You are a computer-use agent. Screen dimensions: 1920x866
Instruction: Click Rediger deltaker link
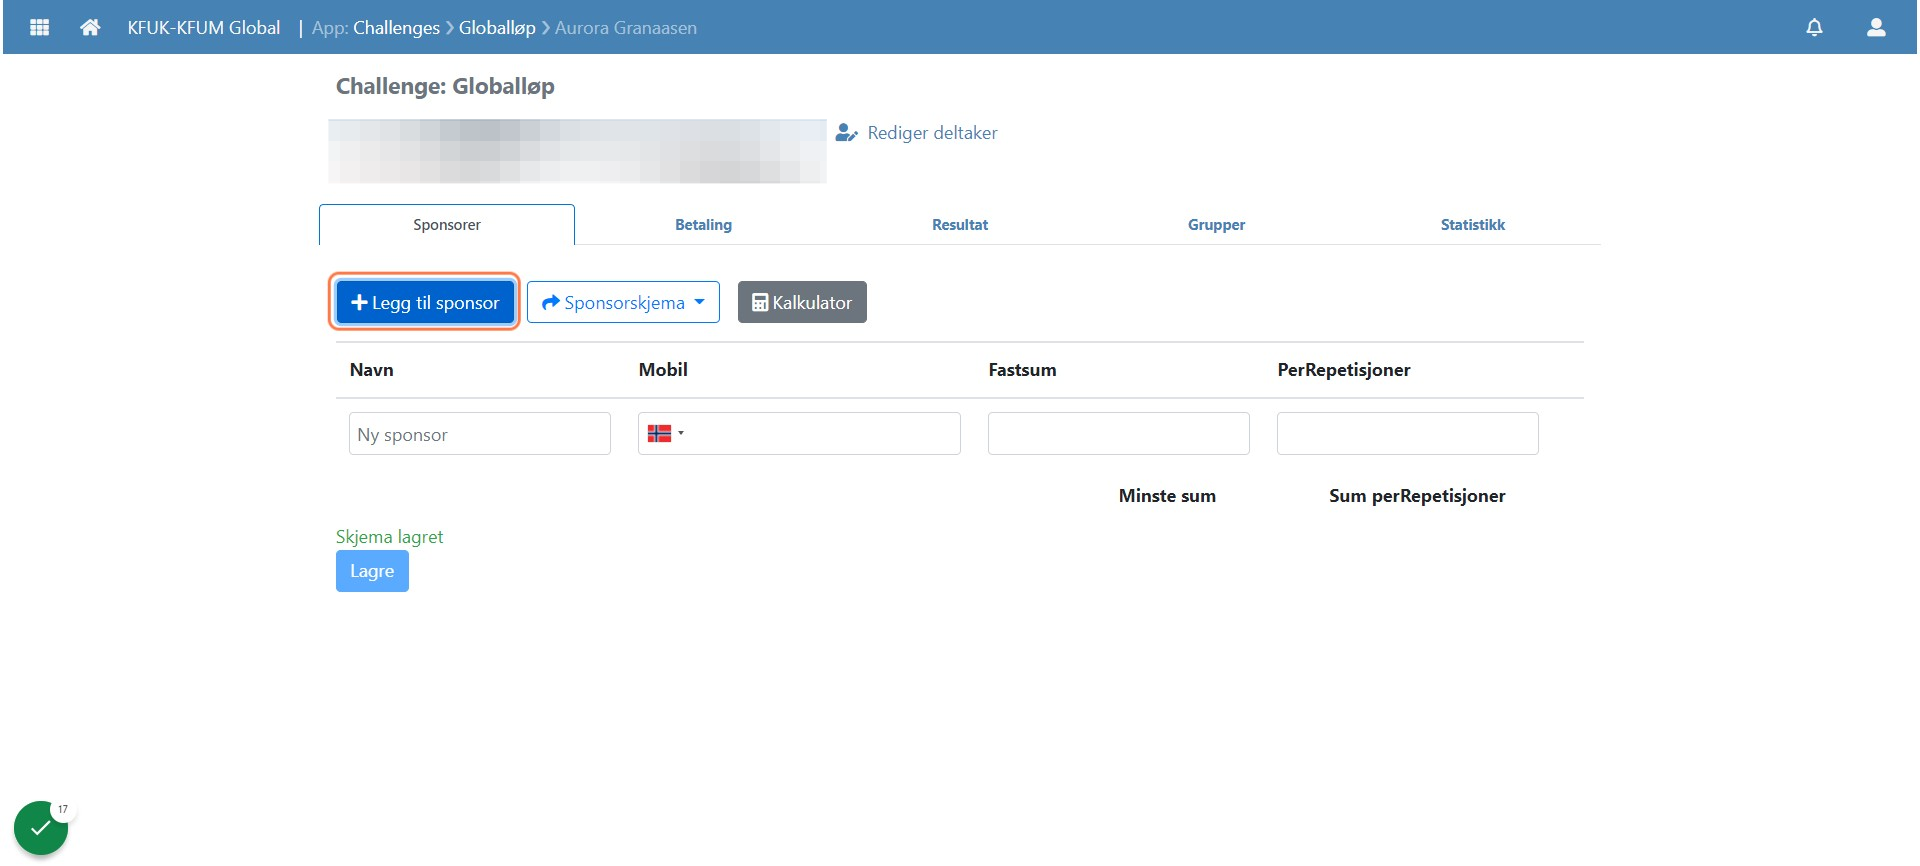(917, 133)
